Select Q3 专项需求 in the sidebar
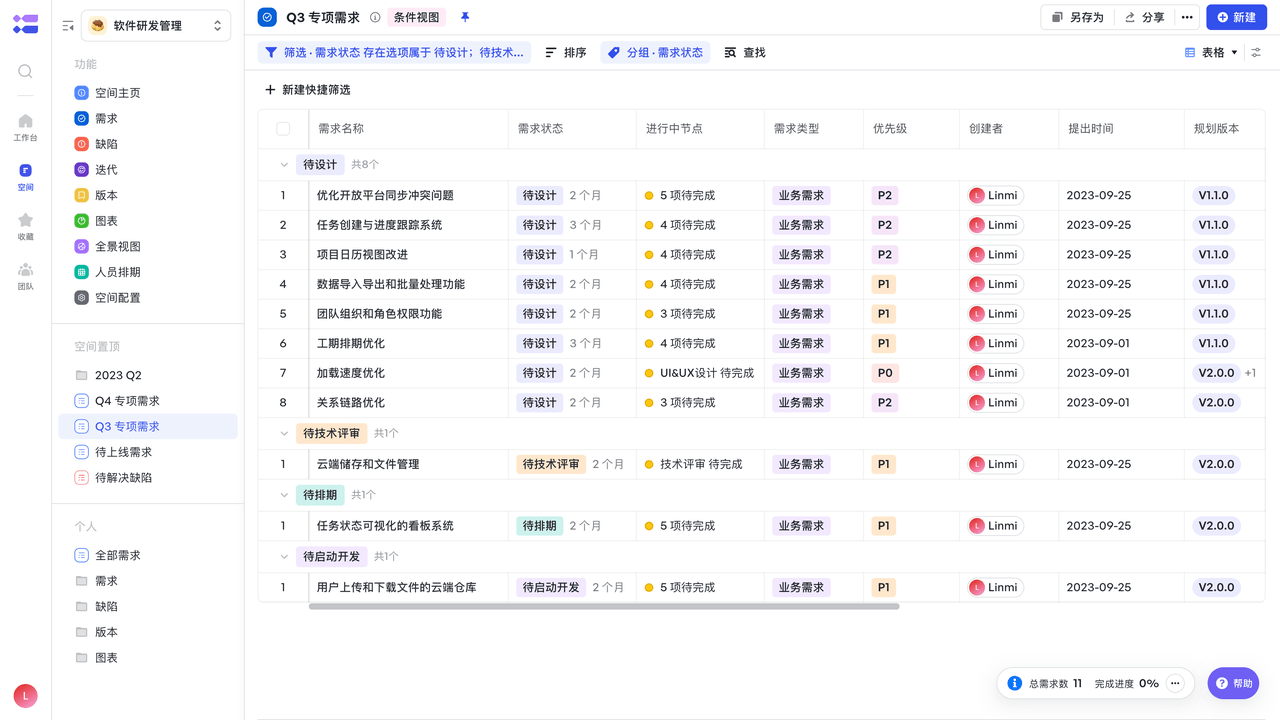1280x720 pixels. coord(148,427)
